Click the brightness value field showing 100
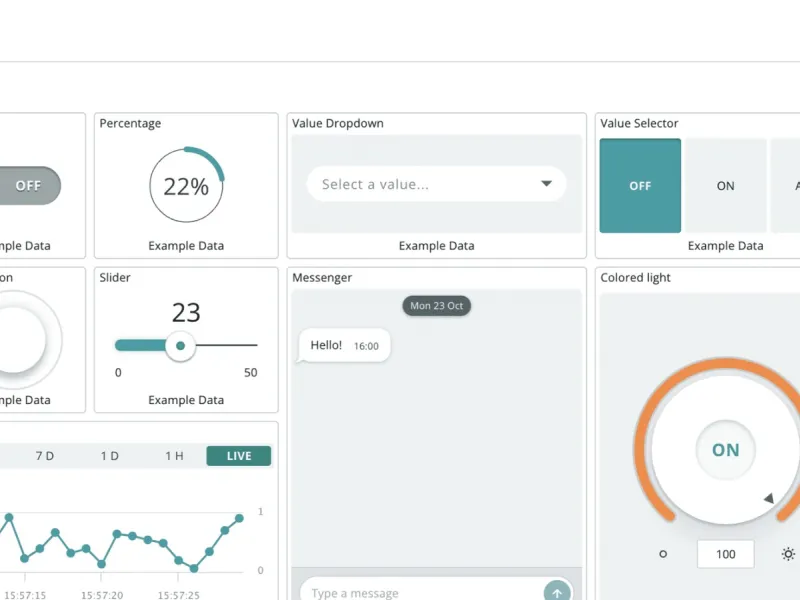The image size is (800, 600). pos(726,554)
